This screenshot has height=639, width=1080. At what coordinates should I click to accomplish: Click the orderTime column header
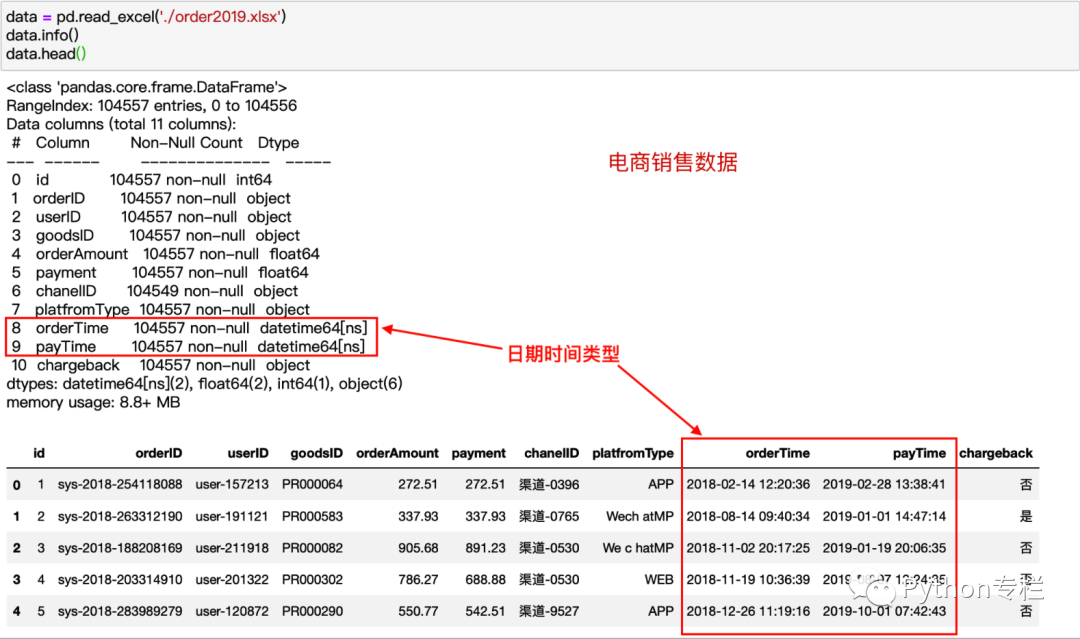(x=778, y=453)
